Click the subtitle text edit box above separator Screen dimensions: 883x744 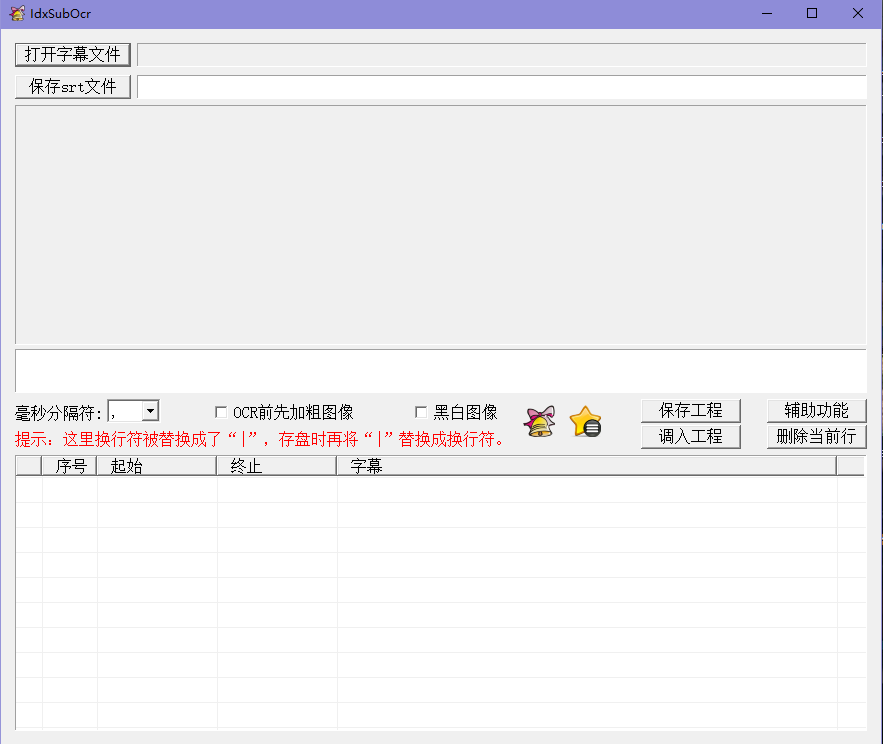(440, 370)
